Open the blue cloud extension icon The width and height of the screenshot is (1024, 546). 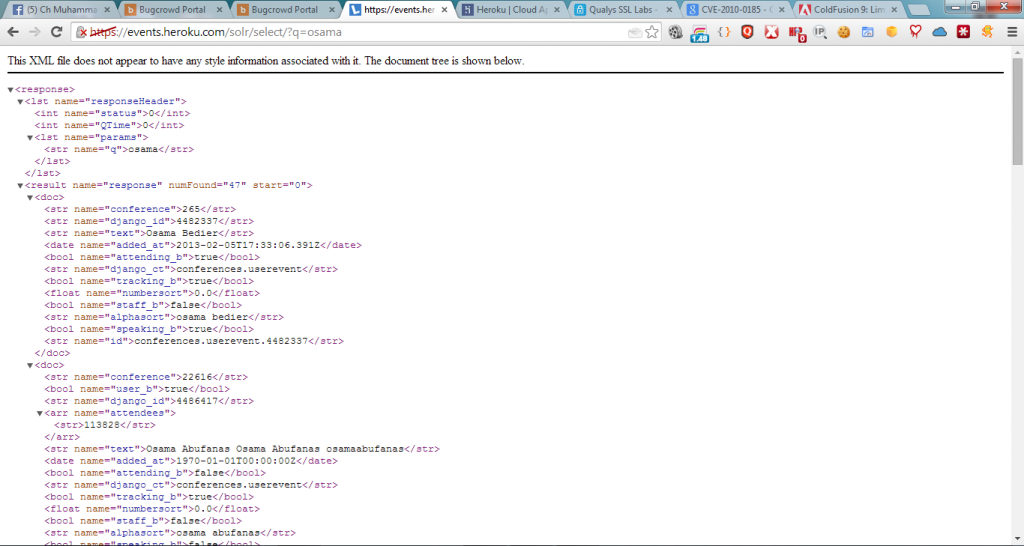point(939,32)
